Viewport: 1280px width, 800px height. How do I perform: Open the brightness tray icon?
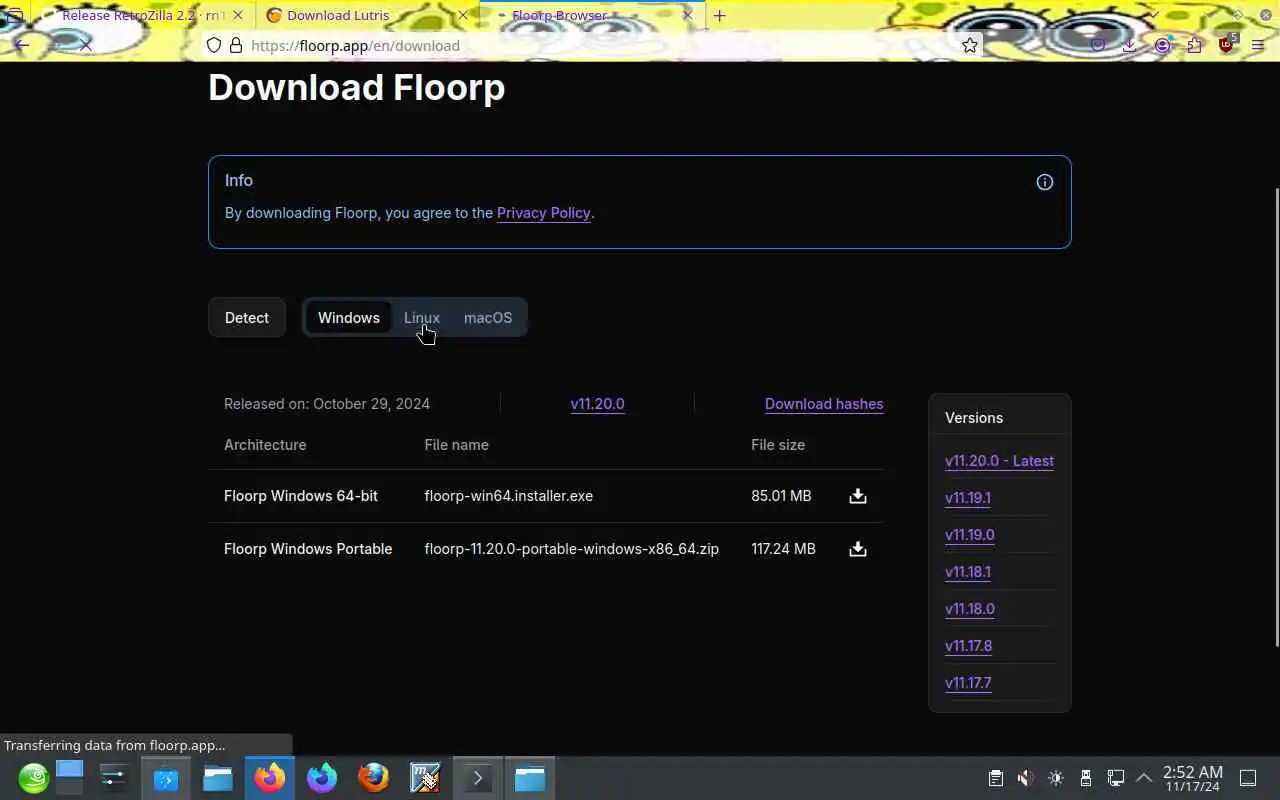coord(1055,778)
